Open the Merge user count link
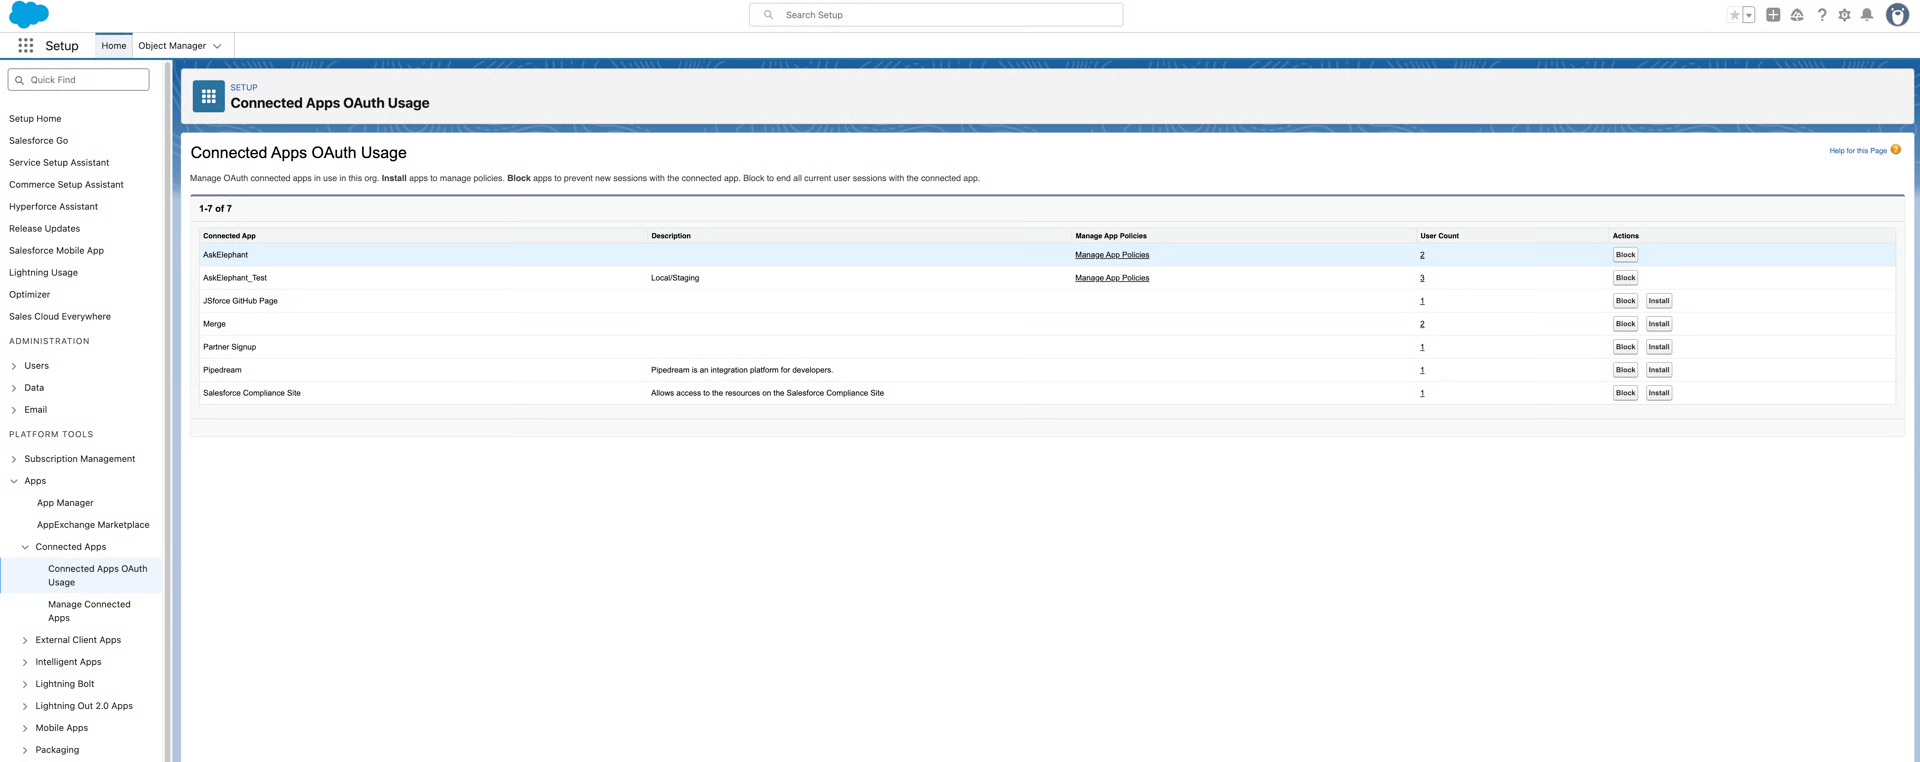 click(1422, 324)
